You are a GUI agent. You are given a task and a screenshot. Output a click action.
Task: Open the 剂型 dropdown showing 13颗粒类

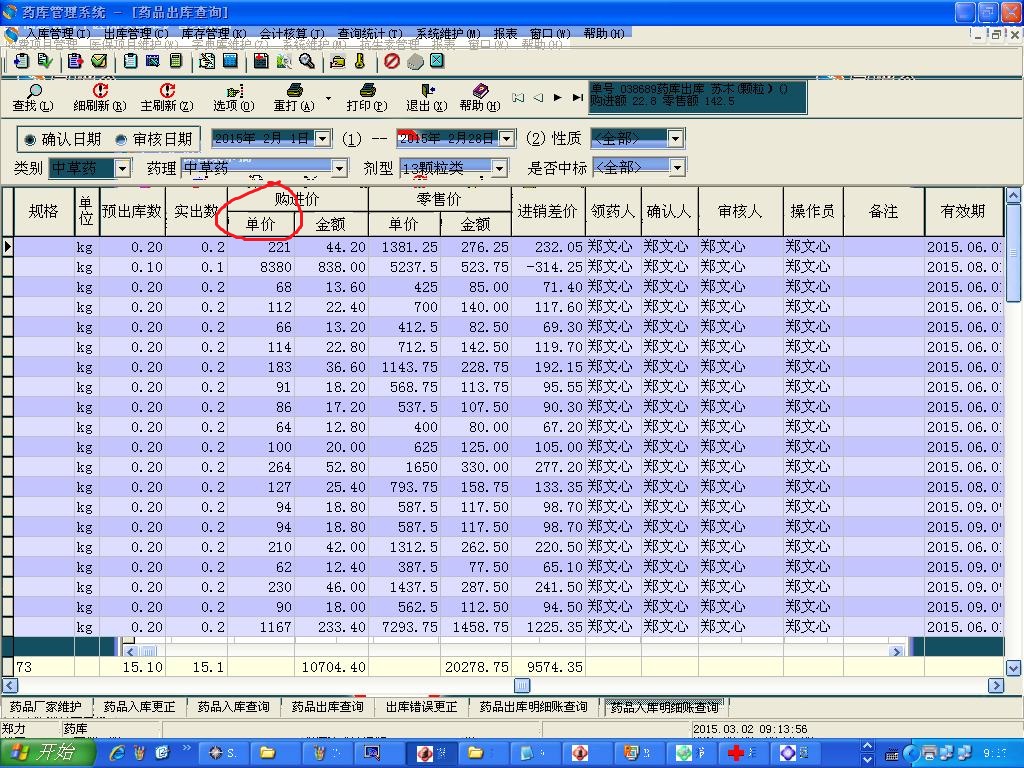click(x=499, y=168)
